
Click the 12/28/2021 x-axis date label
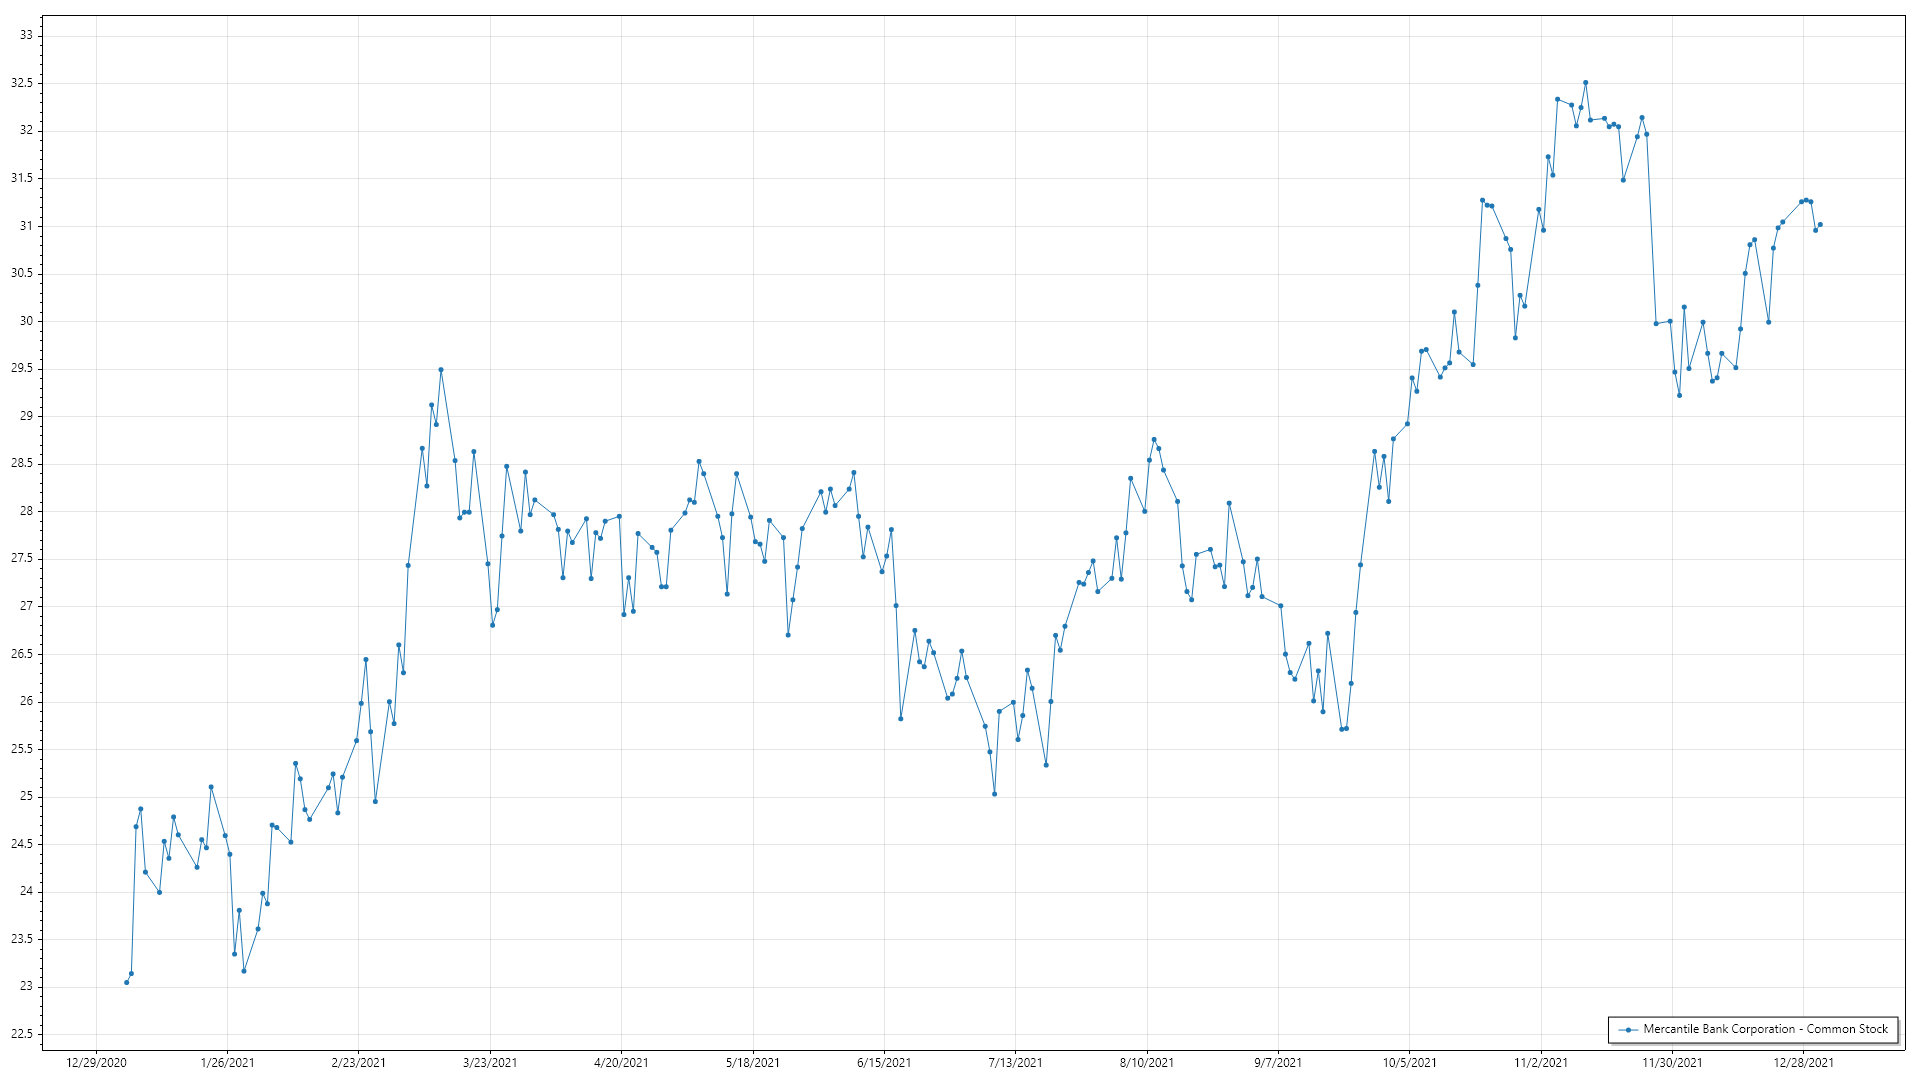tap(1803, 1062)
